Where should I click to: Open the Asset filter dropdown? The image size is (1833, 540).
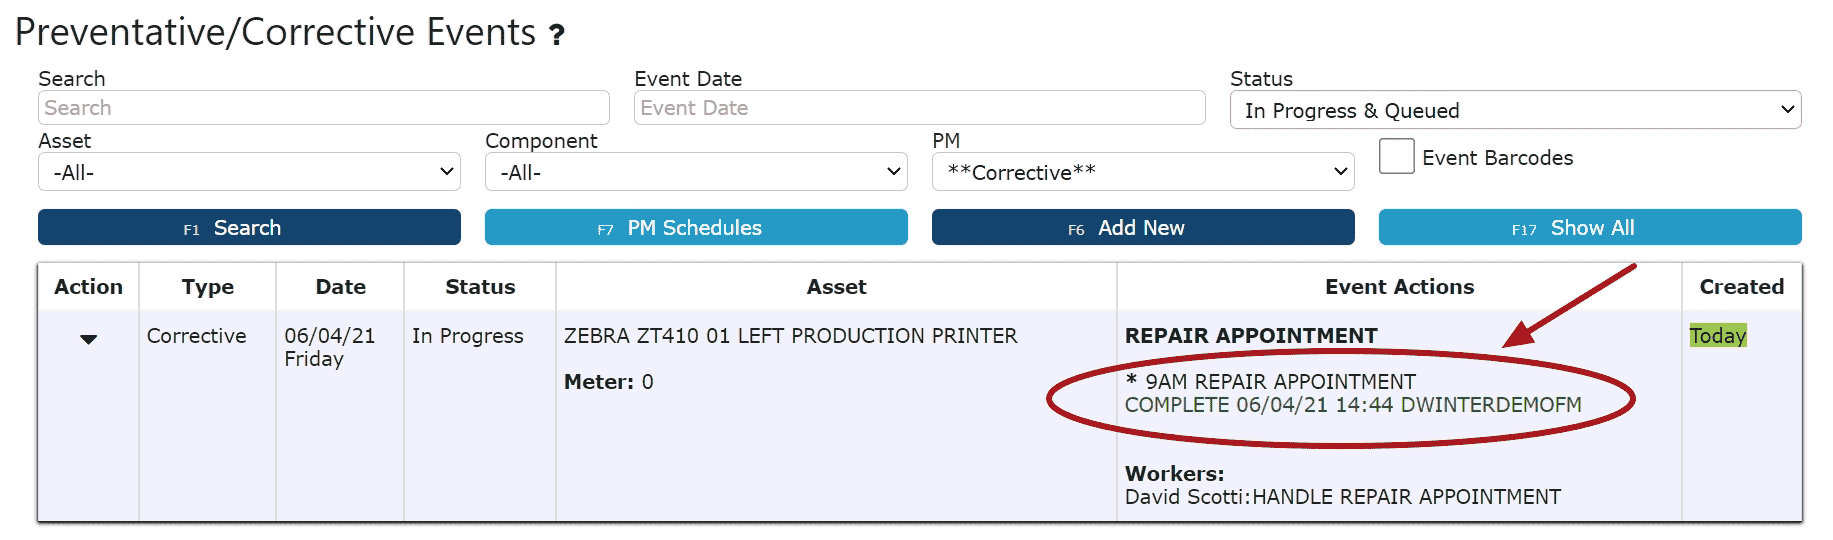[x=249, y=172]
